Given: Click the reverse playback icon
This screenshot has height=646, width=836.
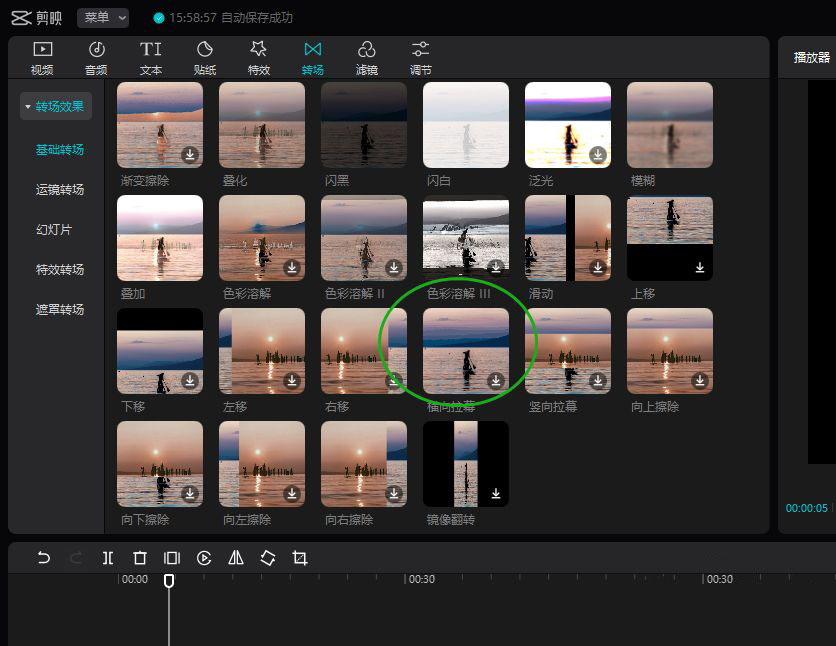Looking at the screenshot, I should click(x=204, y=558).
